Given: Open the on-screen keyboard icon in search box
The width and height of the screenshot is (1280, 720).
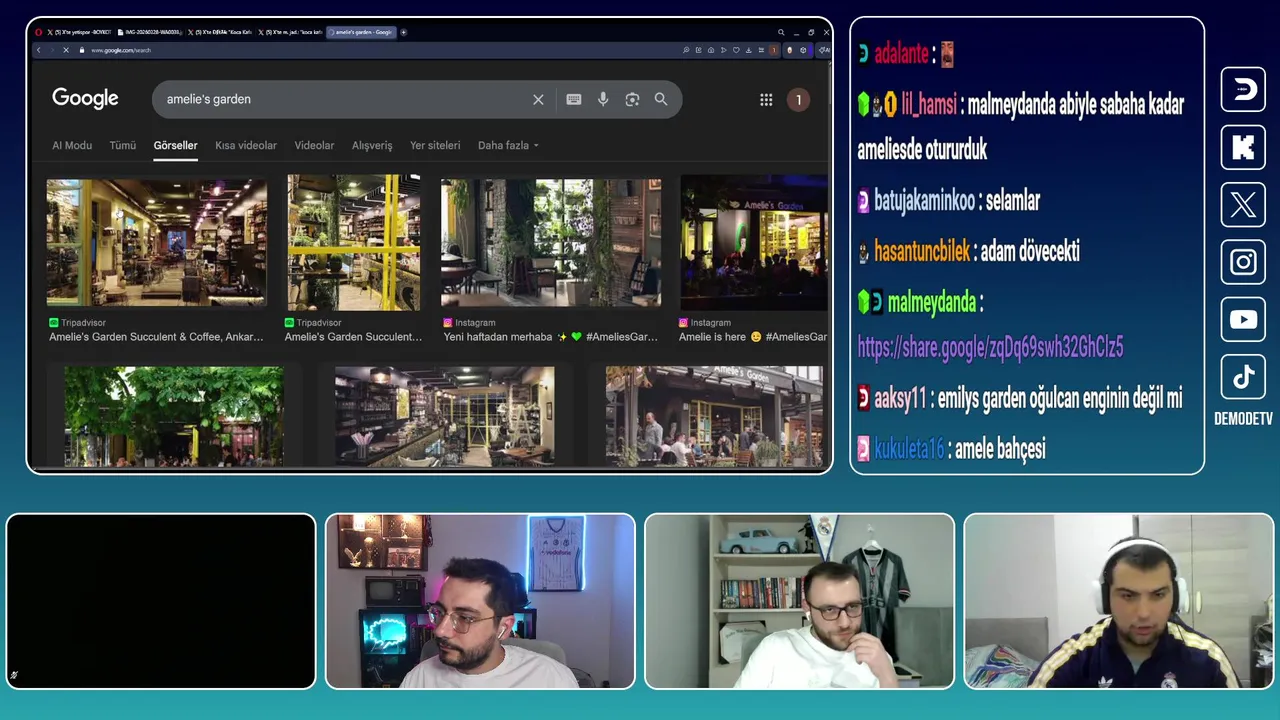Looking at the screenshot, I should (574, 99).
